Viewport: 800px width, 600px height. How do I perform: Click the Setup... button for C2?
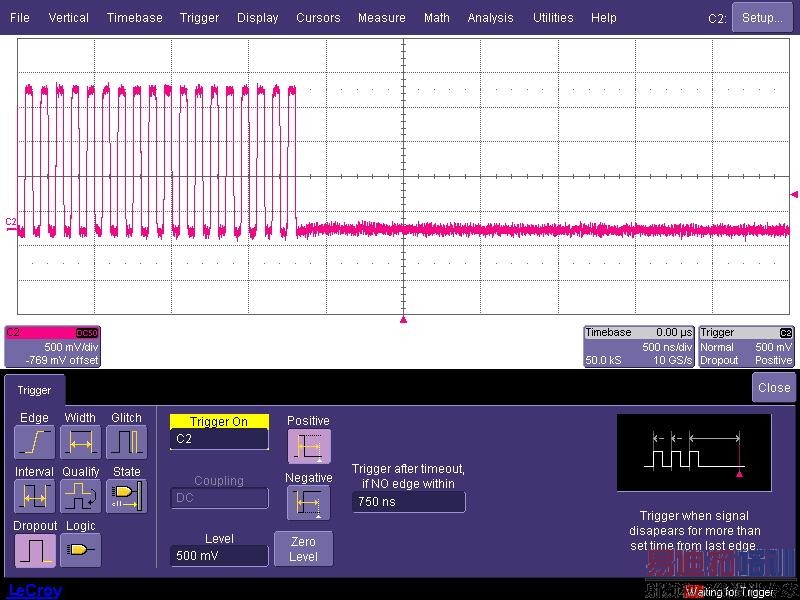coord(762,18)
